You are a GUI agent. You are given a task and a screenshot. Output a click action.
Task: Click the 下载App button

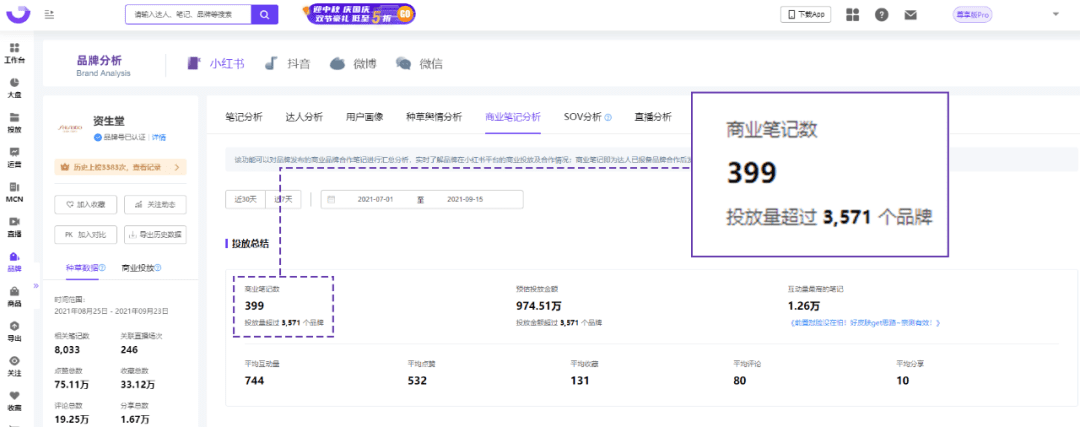[805, 14]
